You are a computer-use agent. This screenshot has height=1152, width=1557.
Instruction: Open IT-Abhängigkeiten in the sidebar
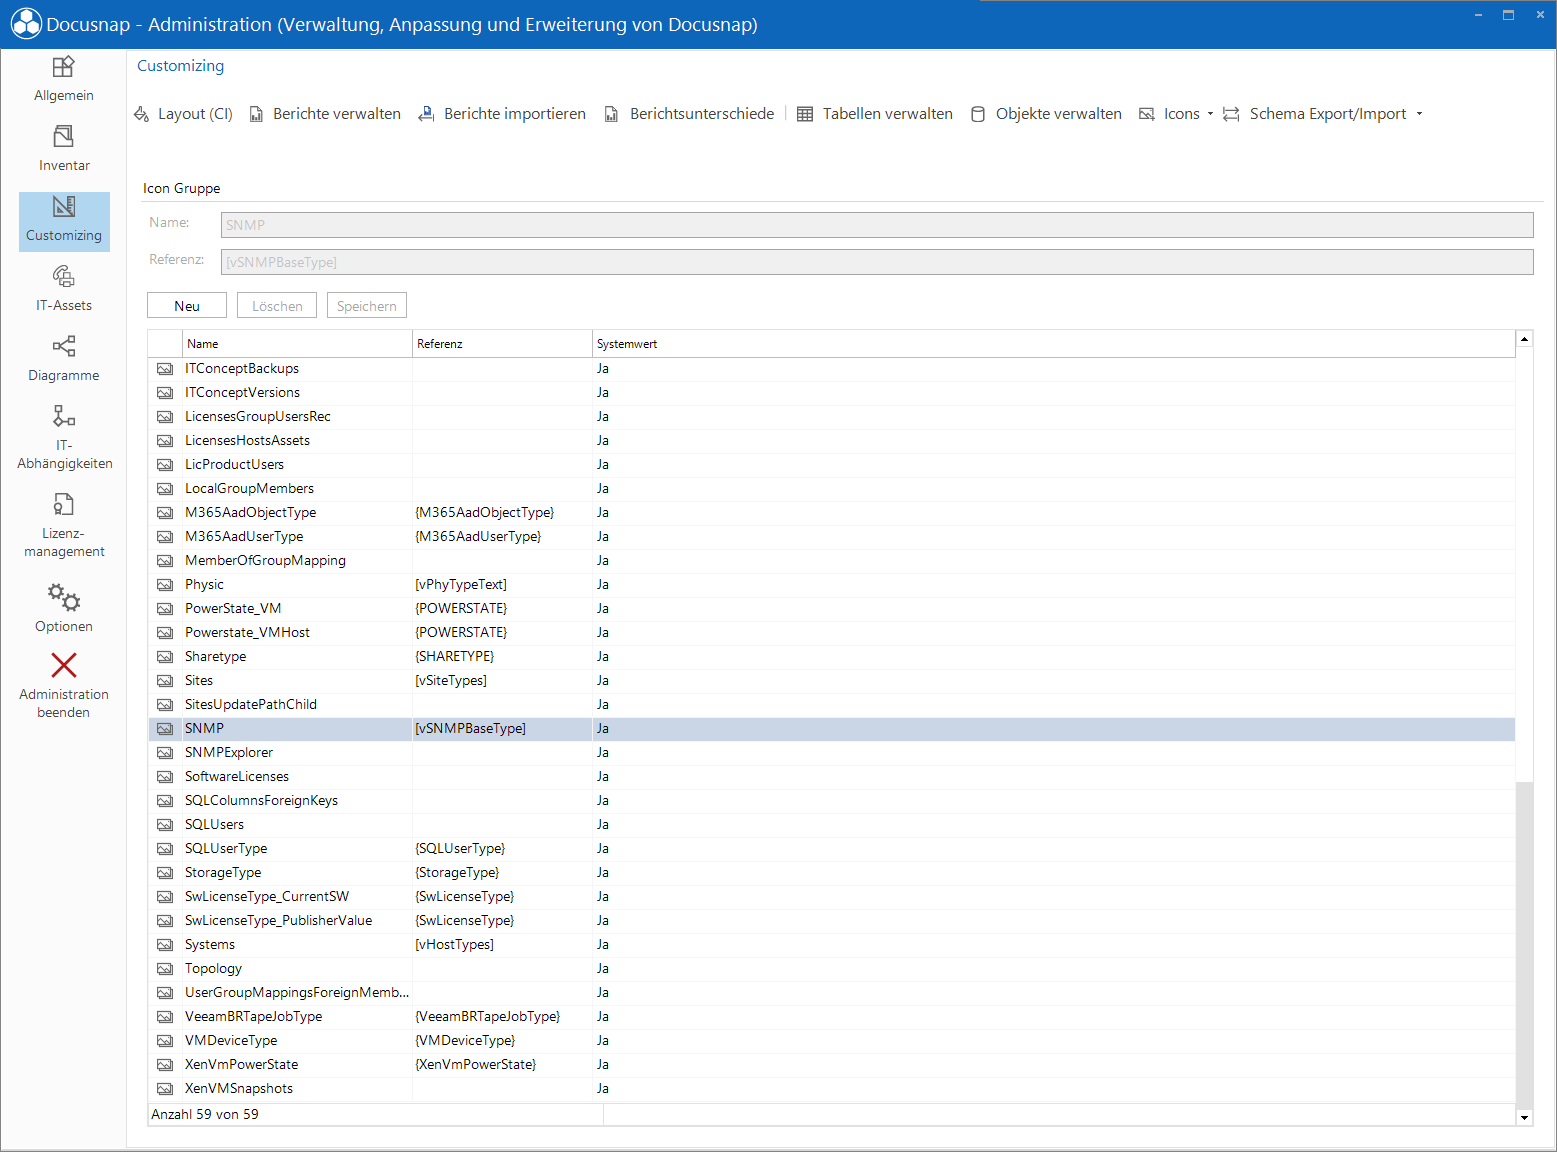point(64,437)
